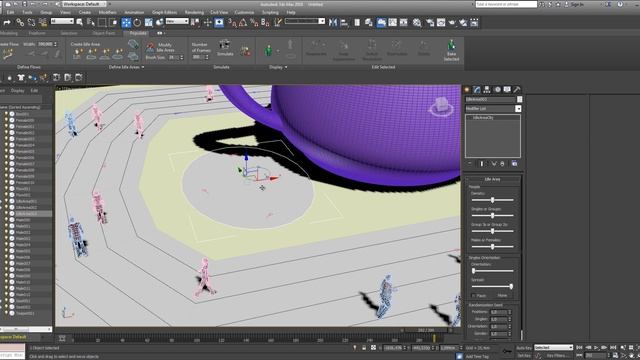Click the first Create Idle Area icon

(77, 53)
